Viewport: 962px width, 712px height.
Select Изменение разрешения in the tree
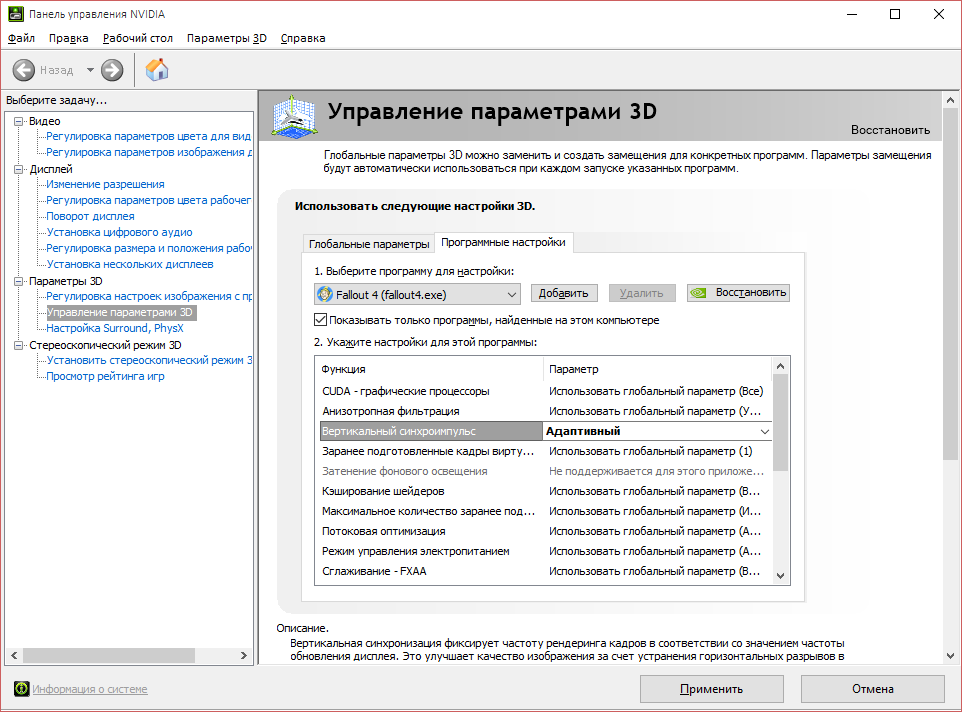tap(105, 184)
